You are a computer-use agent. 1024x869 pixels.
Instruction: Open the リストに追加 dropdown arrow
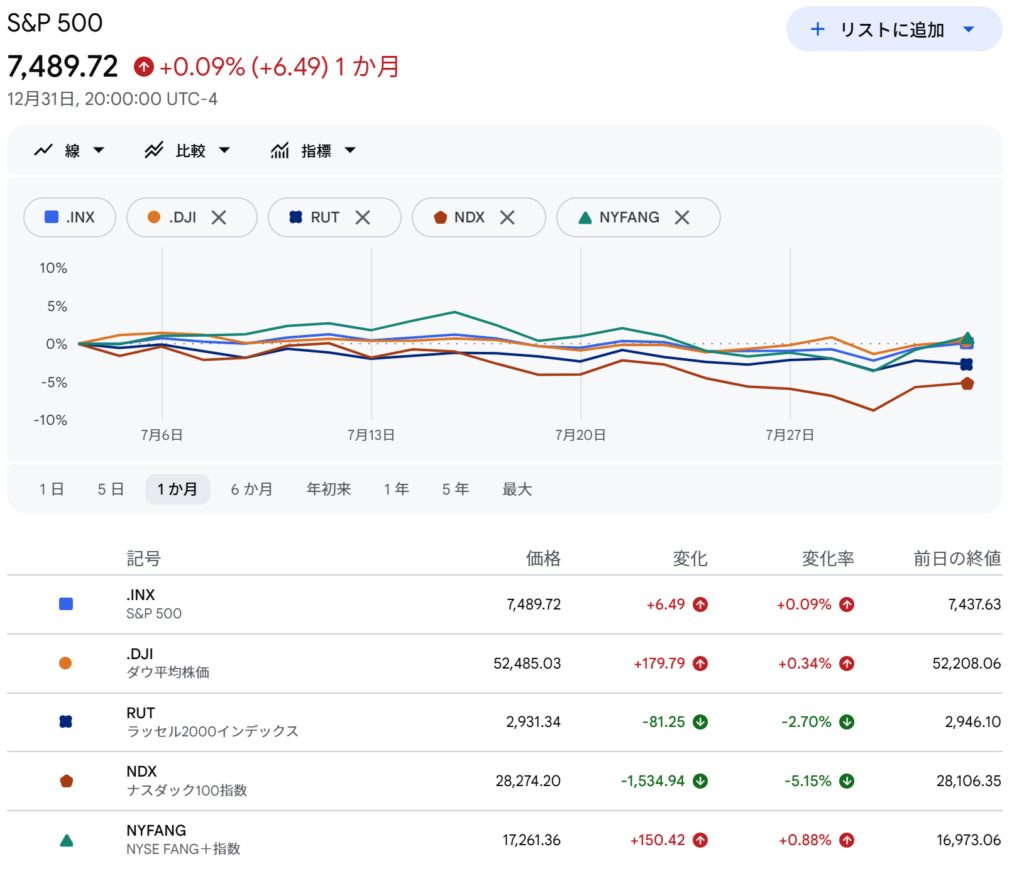pos(969,29)
